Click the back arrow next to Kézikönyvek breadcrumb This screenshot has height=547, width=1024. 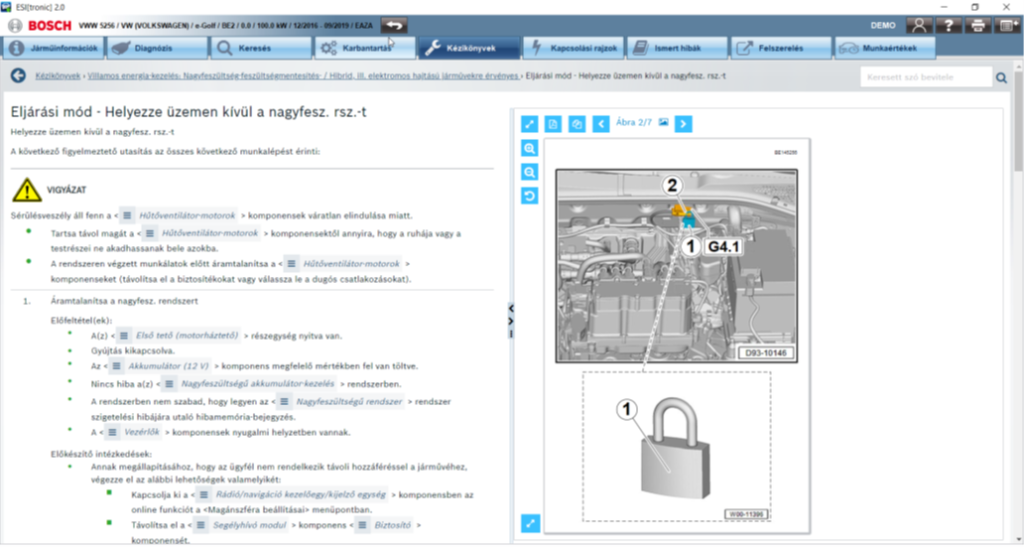(x=17, y=76)
